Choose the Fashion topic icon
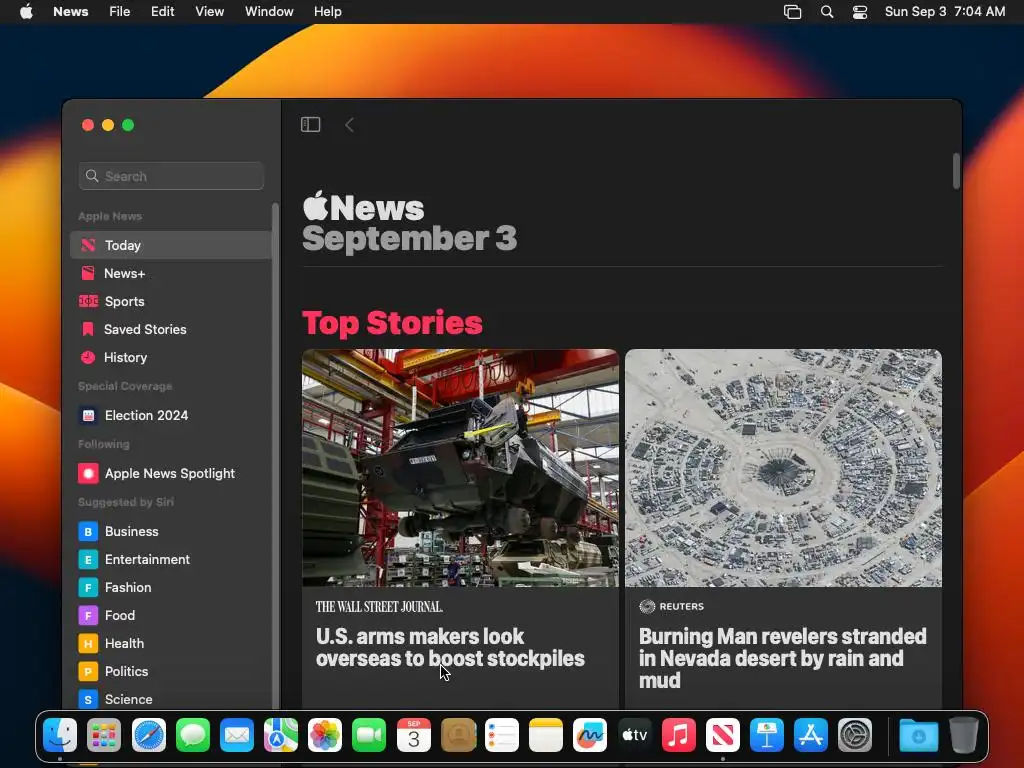This screenshot has height=768, width=1024. coord(88,587)
